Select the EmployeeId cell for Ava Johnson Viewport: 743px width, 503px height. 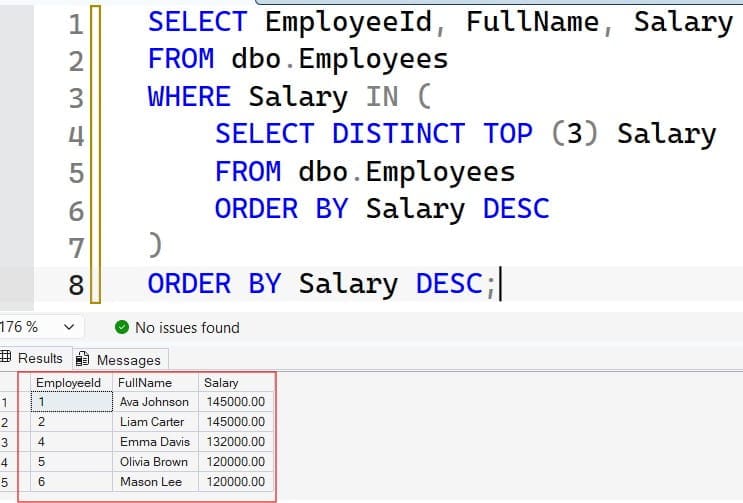tap(72, 402)
